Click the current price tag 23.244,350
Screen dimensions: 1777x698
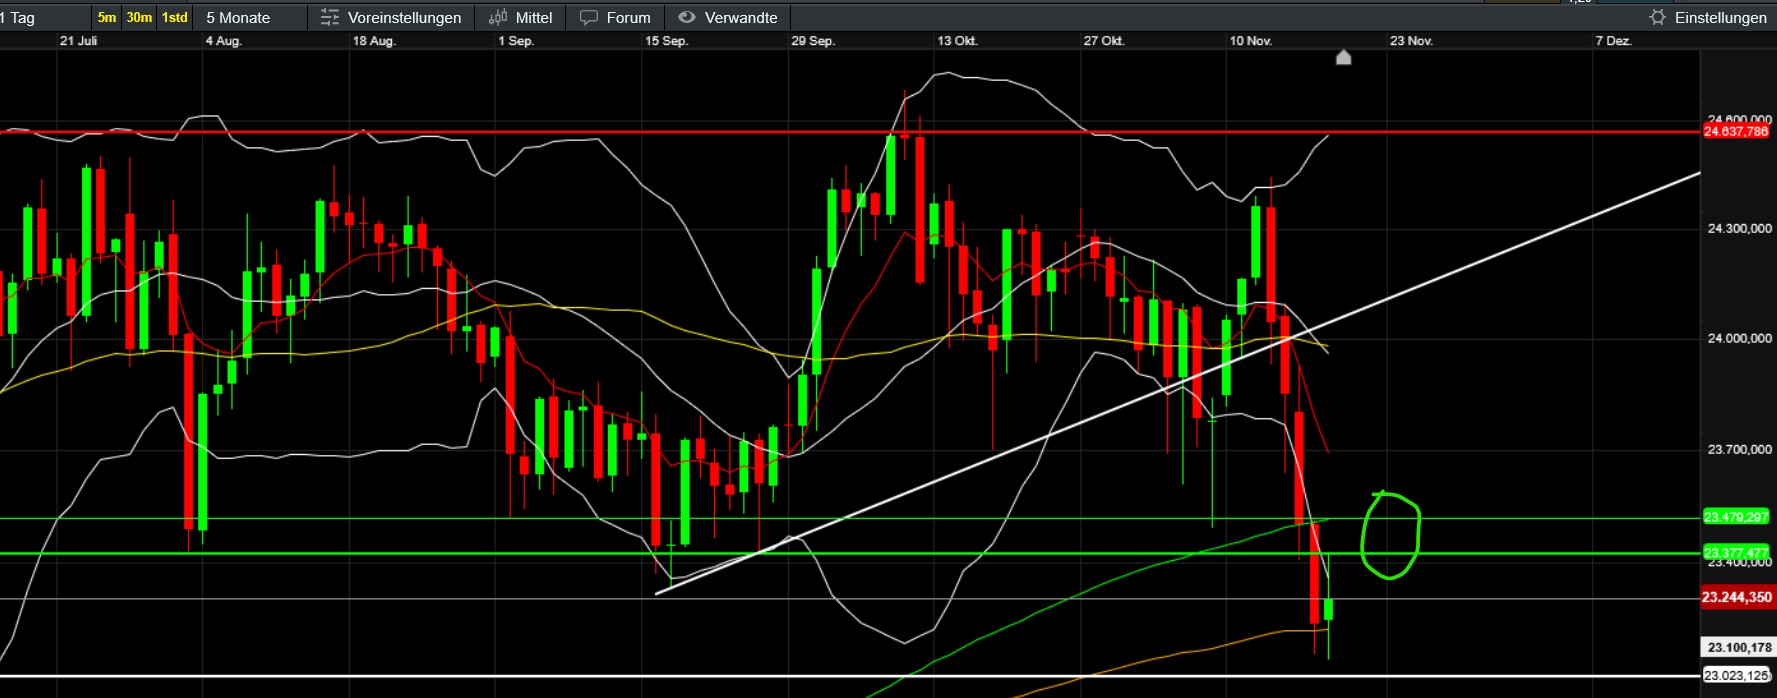(x=1736, y=597)
